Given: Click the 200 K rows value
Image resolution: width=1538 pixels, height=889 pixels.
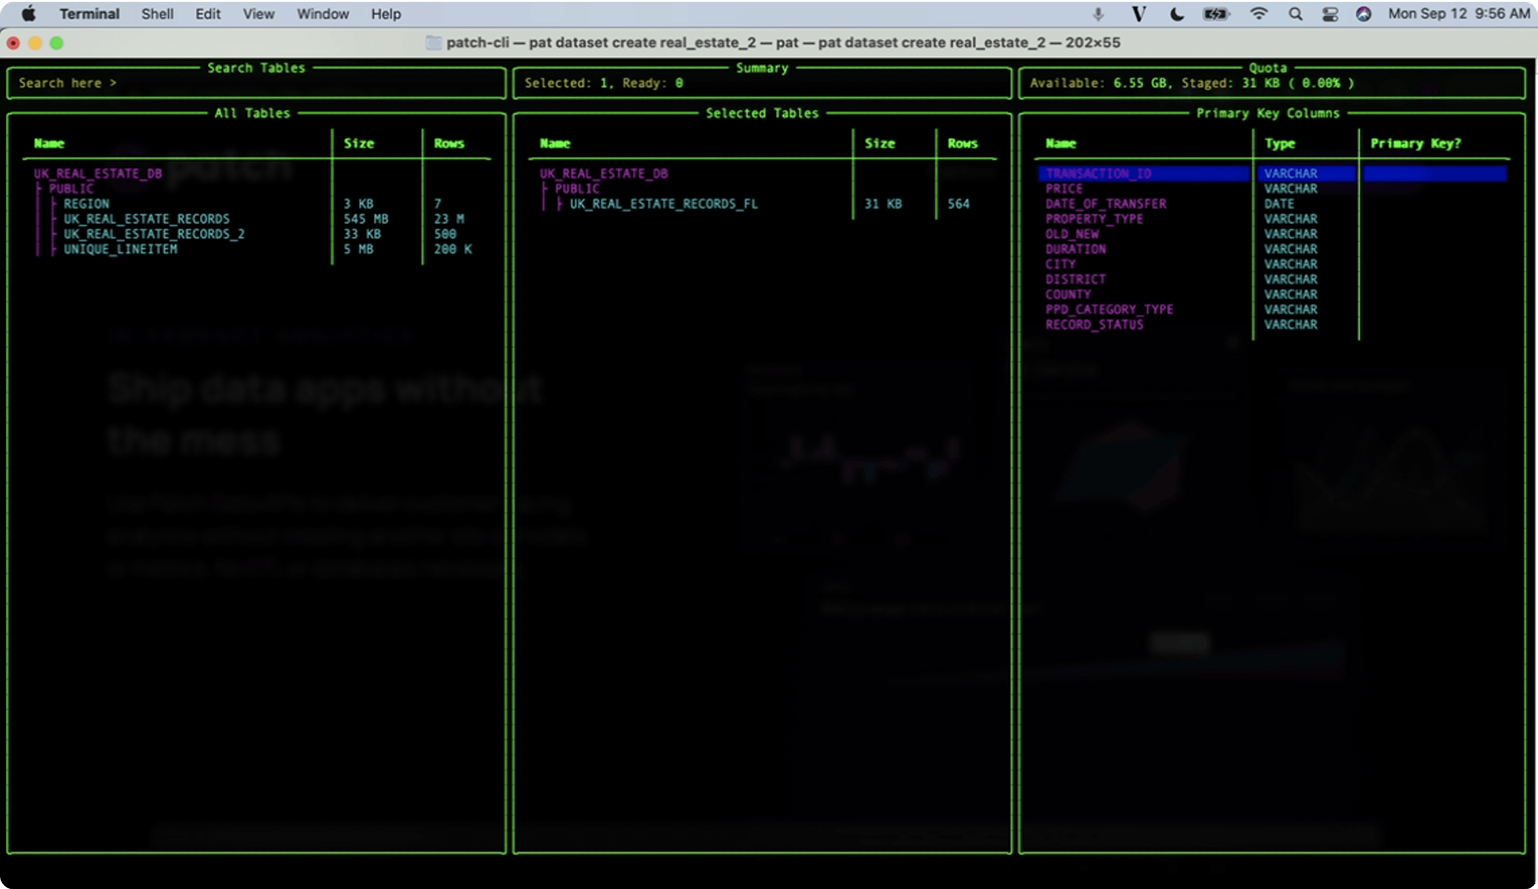Looking at the screenshot, I should (453, 249).
